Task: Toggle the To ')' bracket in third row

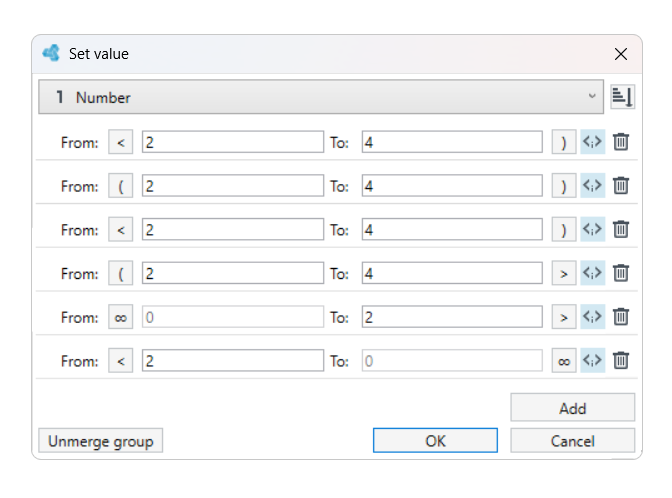Action: [564, 229]
